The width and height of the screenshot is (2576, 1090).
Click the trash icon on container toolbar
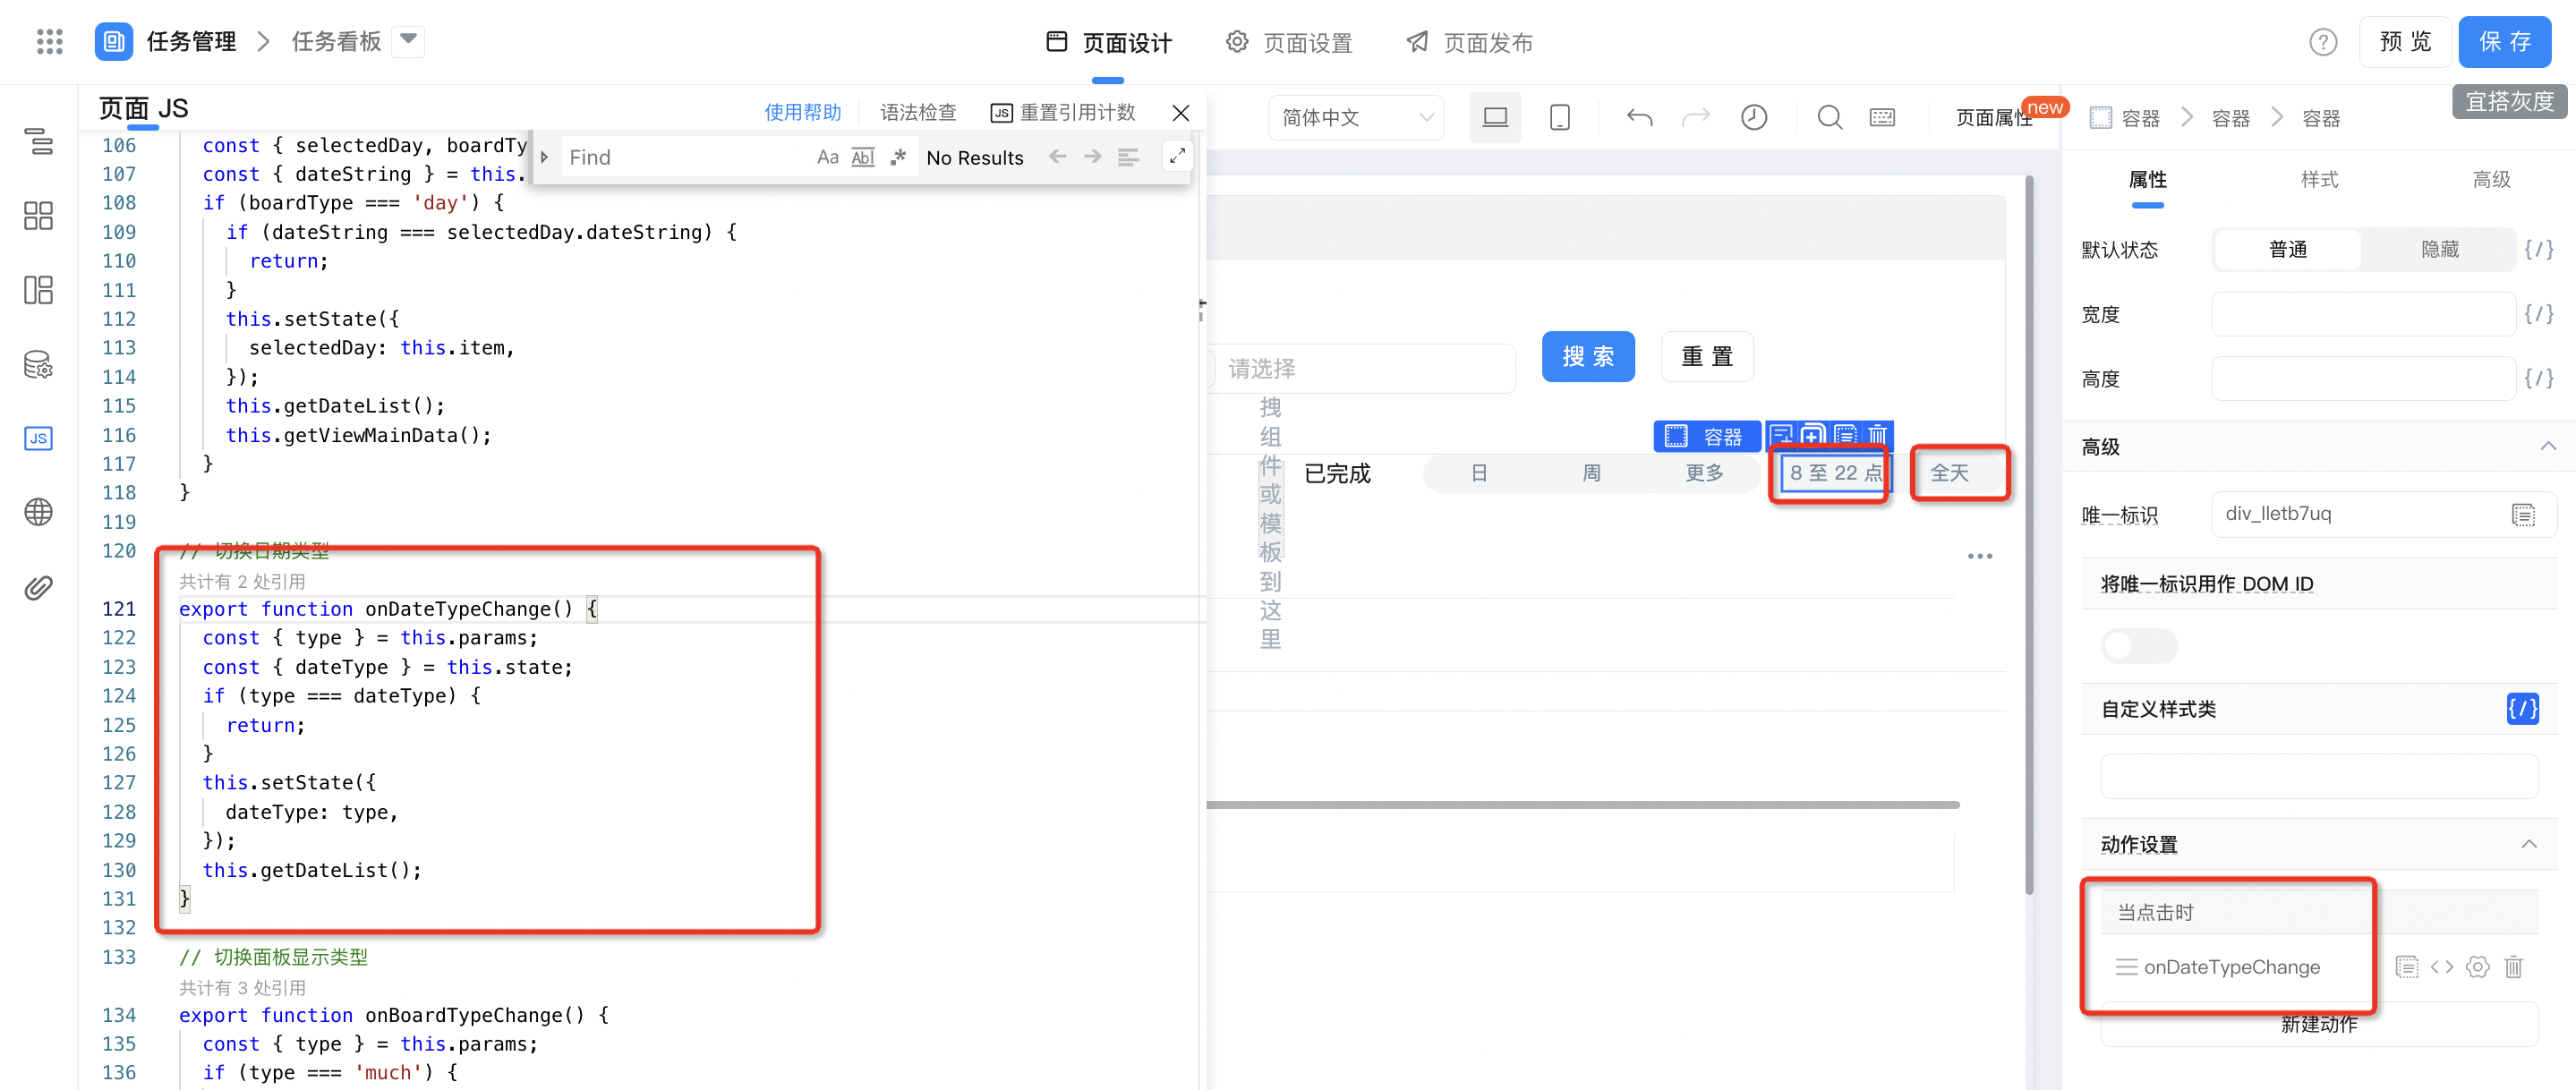[1877, 436]
